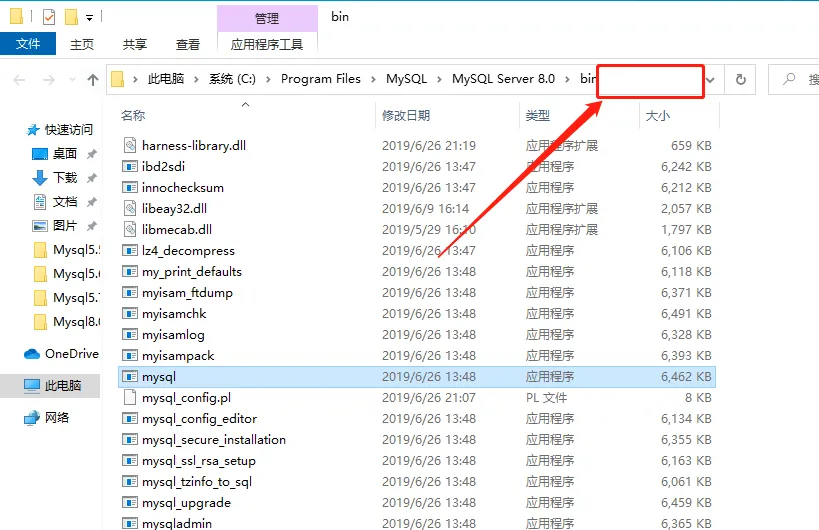This screenshot has width=819, height=530.
Task: Click the ibd2sdi application icon
Action: point(130,167)
